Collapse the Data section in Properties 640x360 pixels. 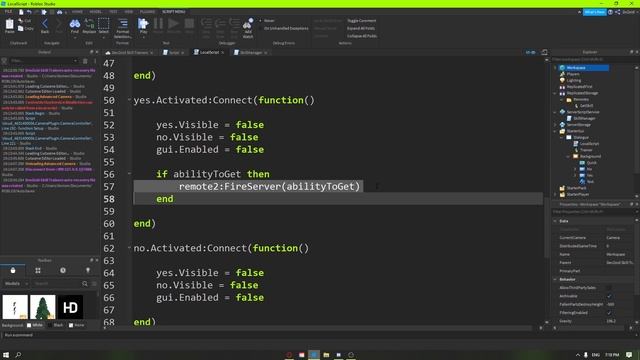555,221
